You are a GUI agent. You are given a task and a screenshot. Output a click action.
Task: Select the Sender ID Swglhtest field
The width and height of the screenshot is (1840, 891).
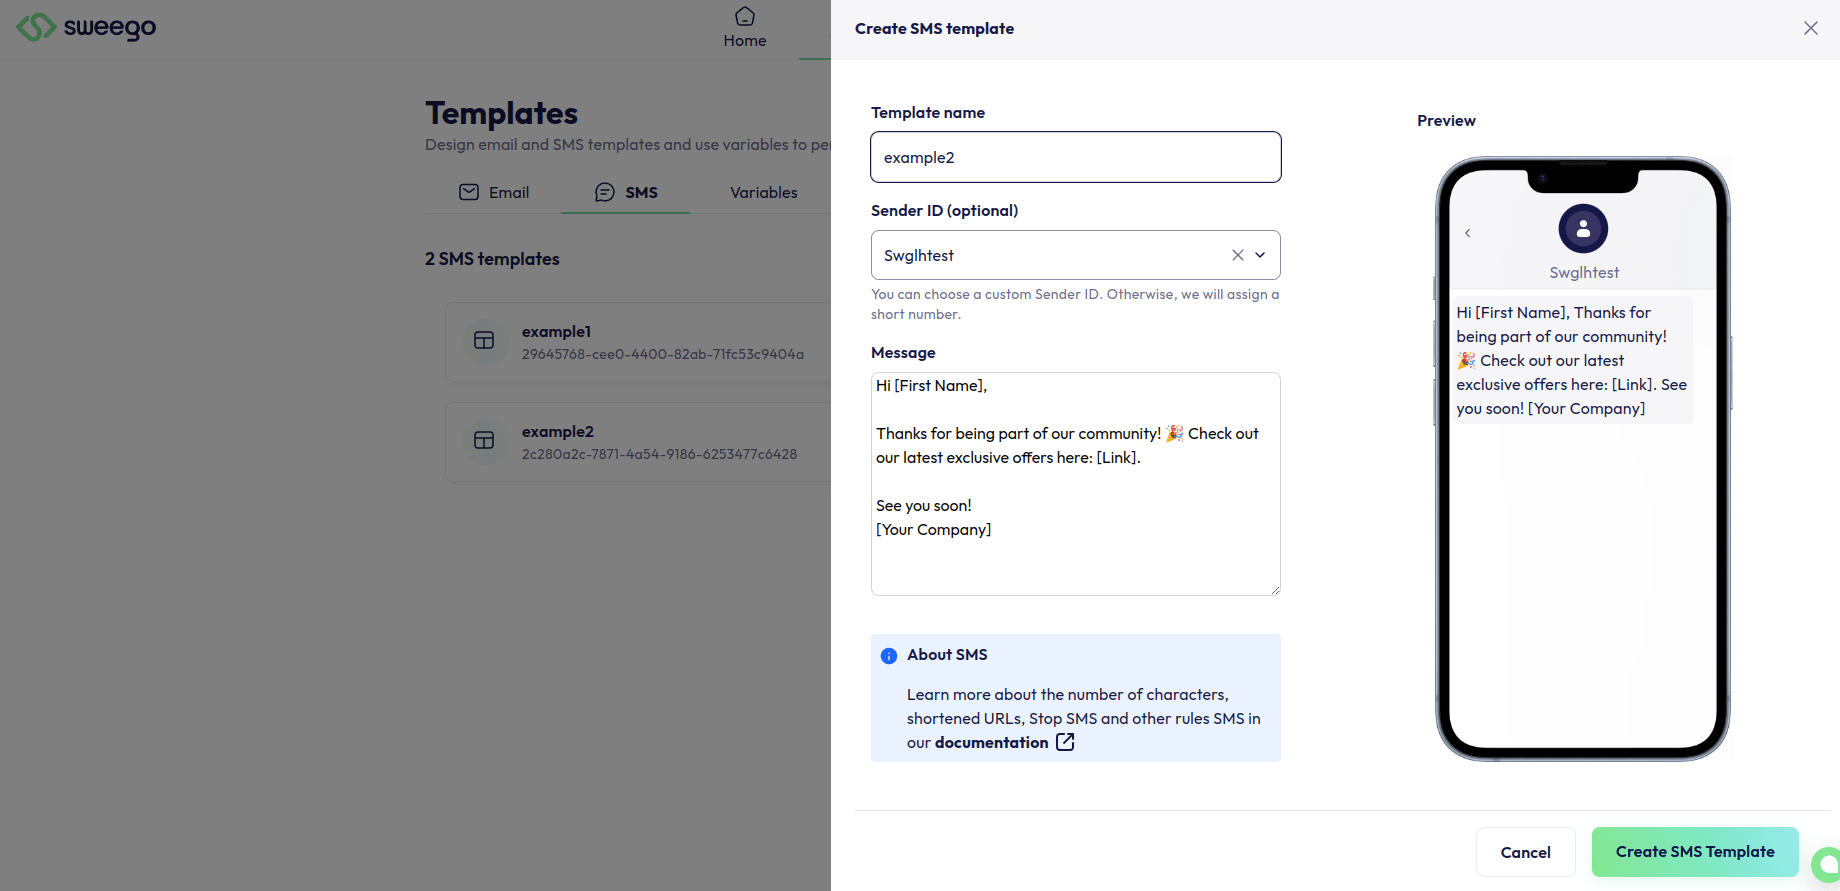[1076, 255]
